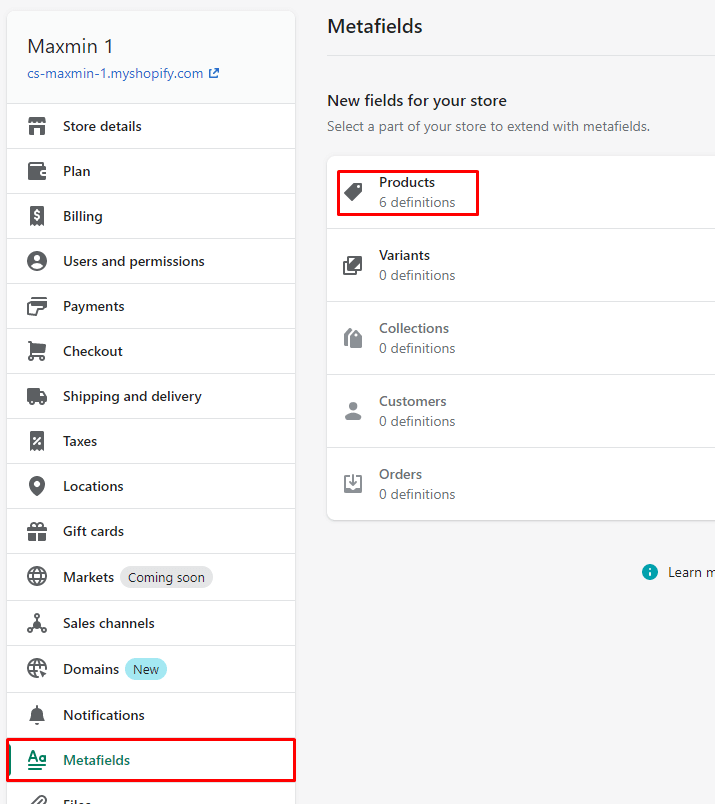Image resolution: width=715 pixels, height=804 pixels.
Task: Select Taxes in the sidebar
Action: (x=80, y=441)
